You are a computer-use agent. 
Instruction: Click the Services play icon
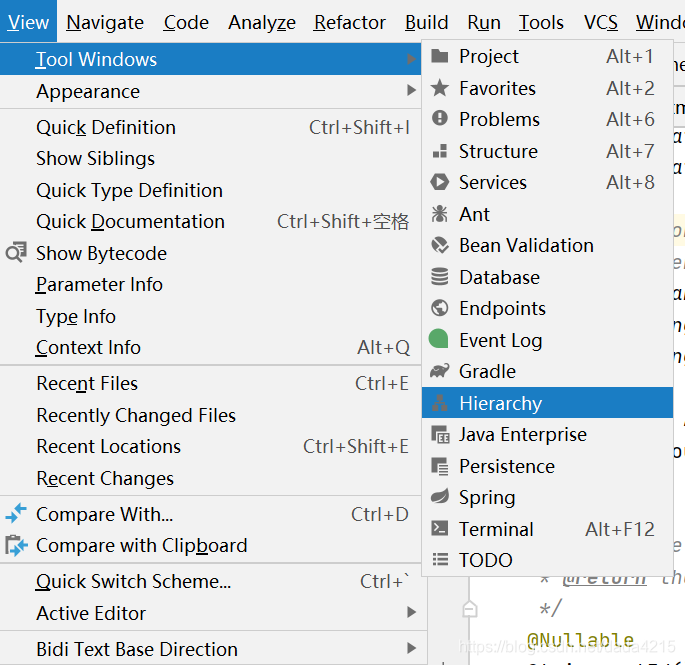coord(439,182)
